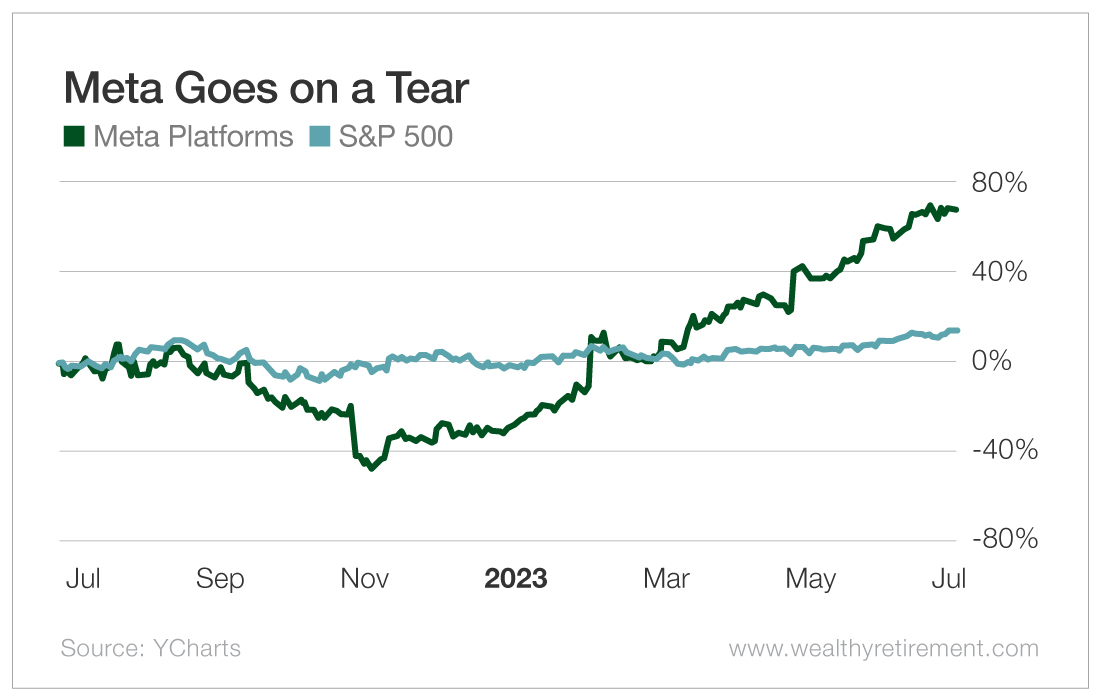
Task: Click the 0% y-axis label
Action: coord(1008,361)
